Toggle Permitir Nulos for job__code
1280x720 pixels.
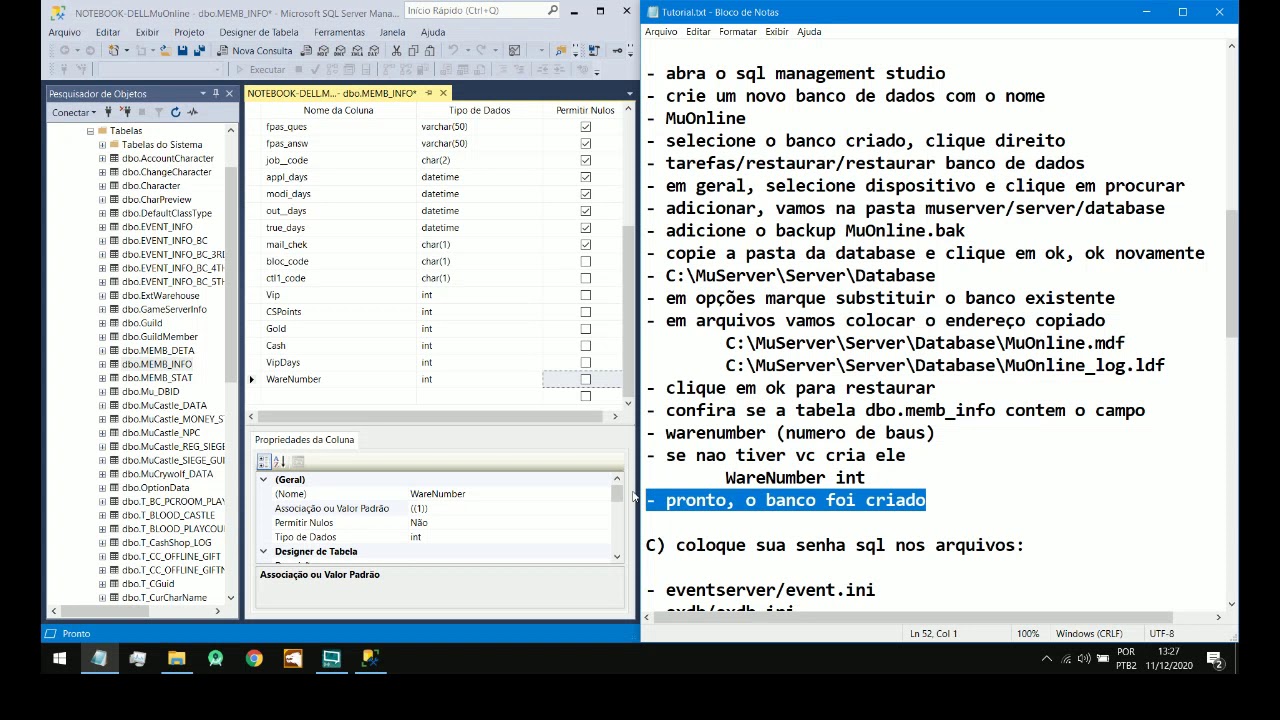click(x=586, y=160)
